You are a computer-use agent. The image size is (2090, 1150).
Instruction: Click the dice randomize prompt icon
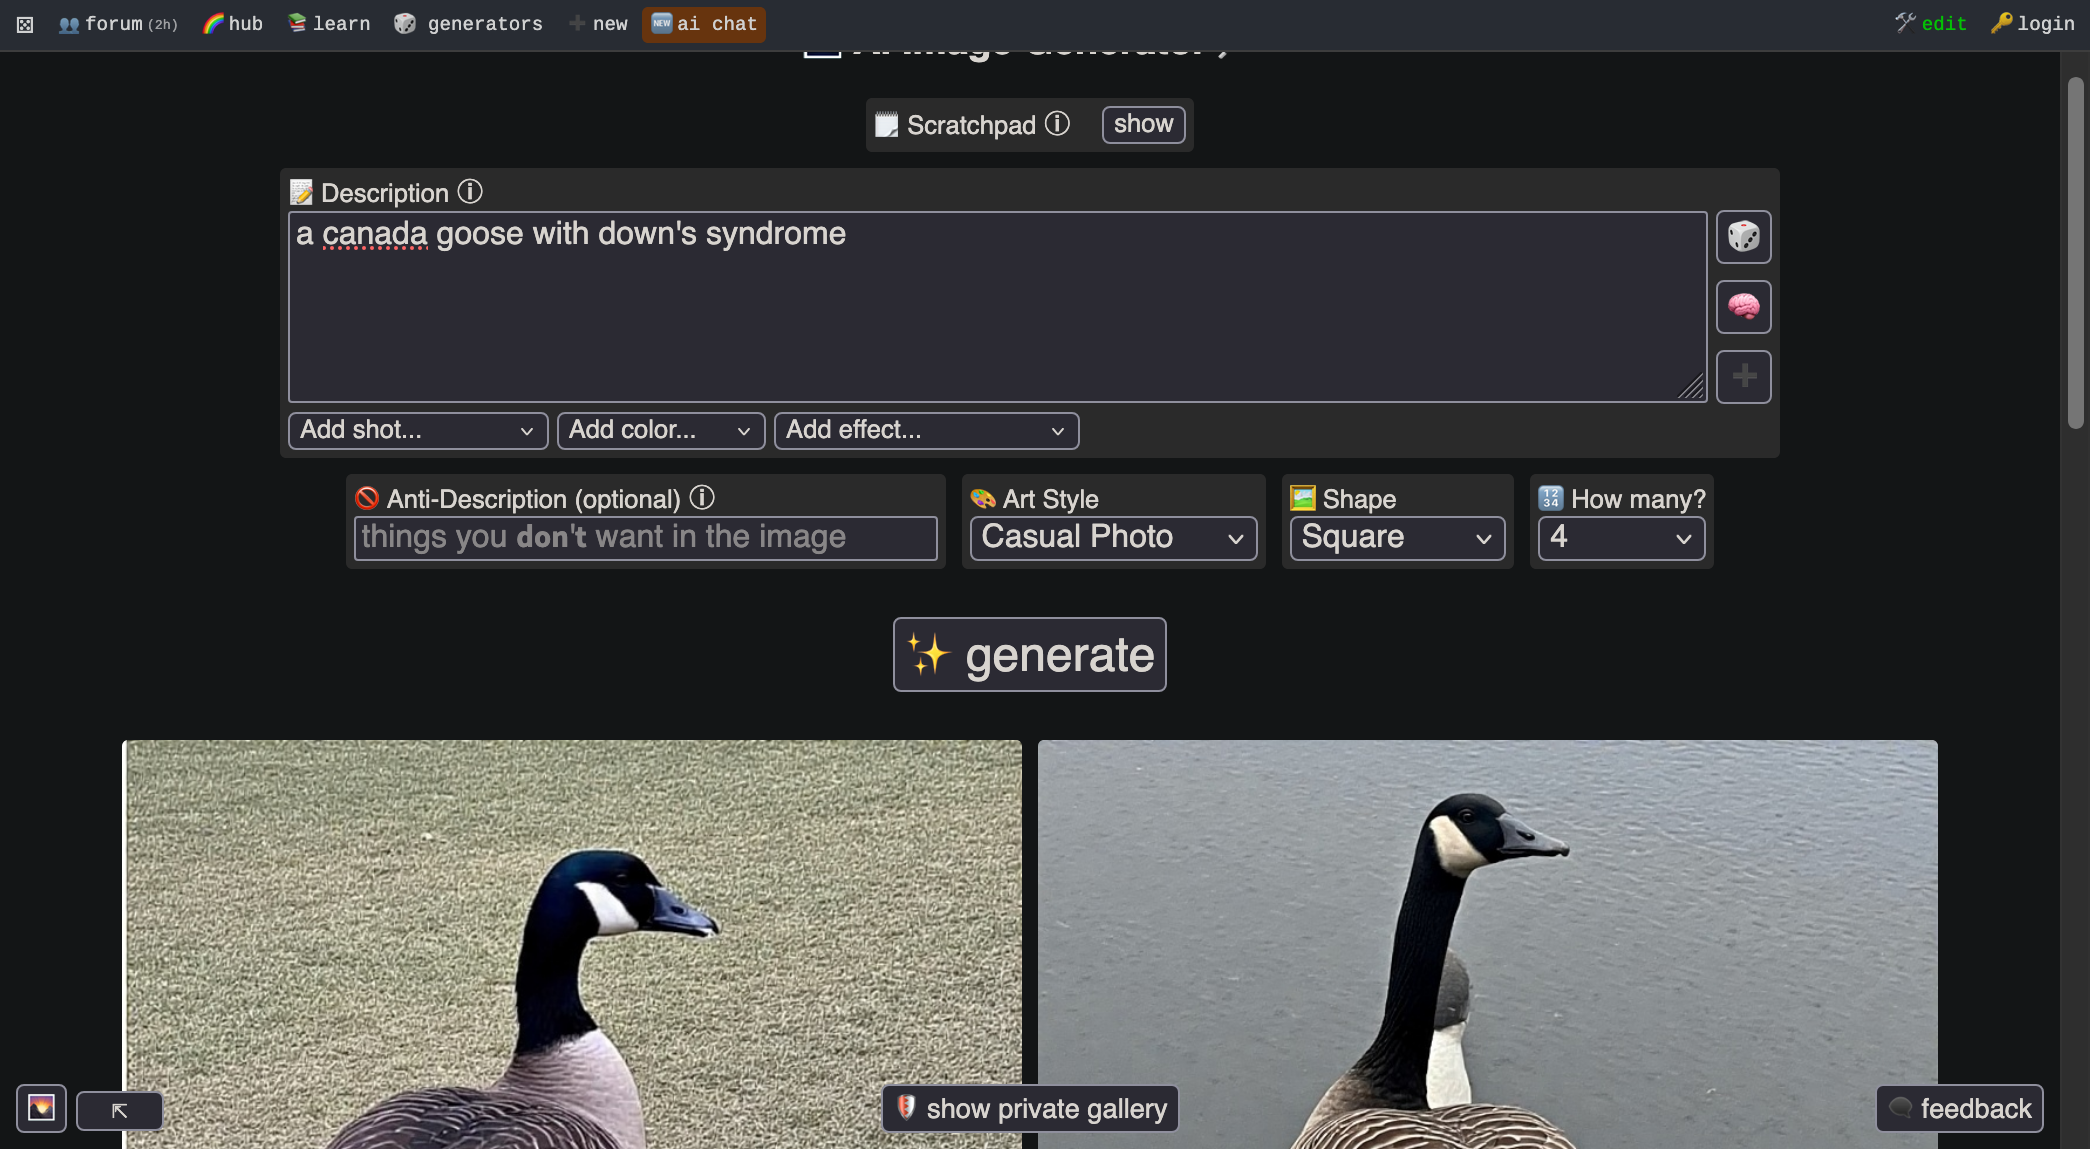pyautogui.click(x=1743, y=237)
